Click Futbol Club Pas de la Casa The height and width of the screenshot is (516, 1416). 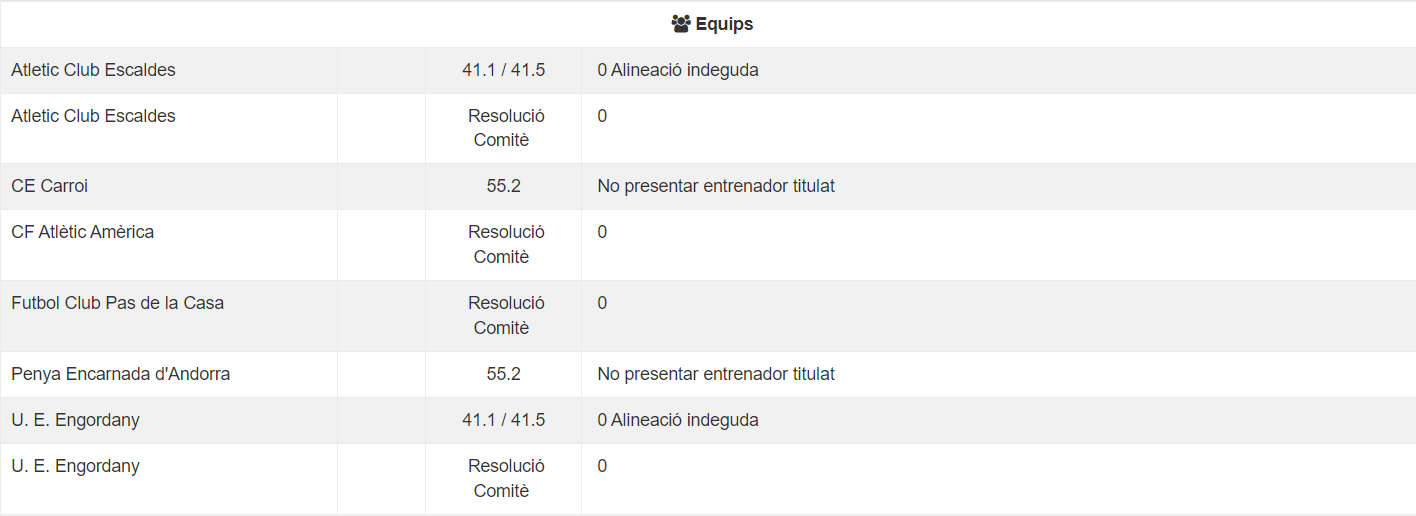[x=117, y=303]
